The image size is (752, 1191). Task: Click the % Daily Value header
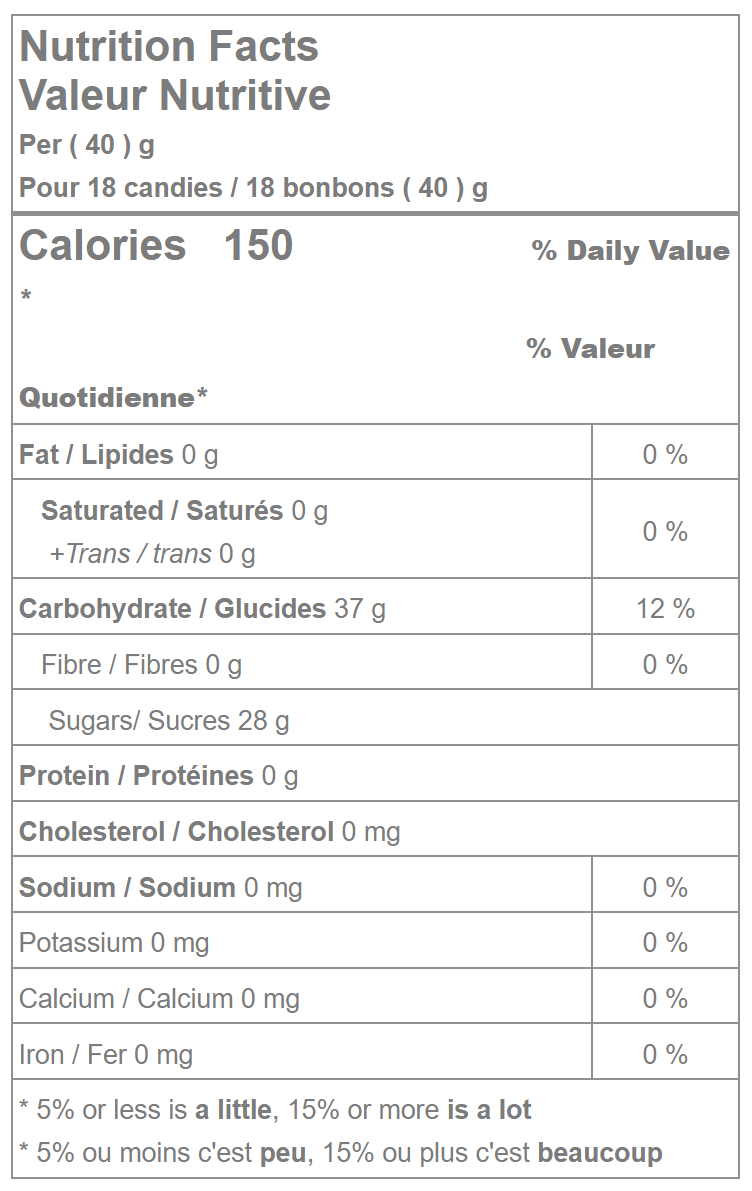[x=630, y=251]
